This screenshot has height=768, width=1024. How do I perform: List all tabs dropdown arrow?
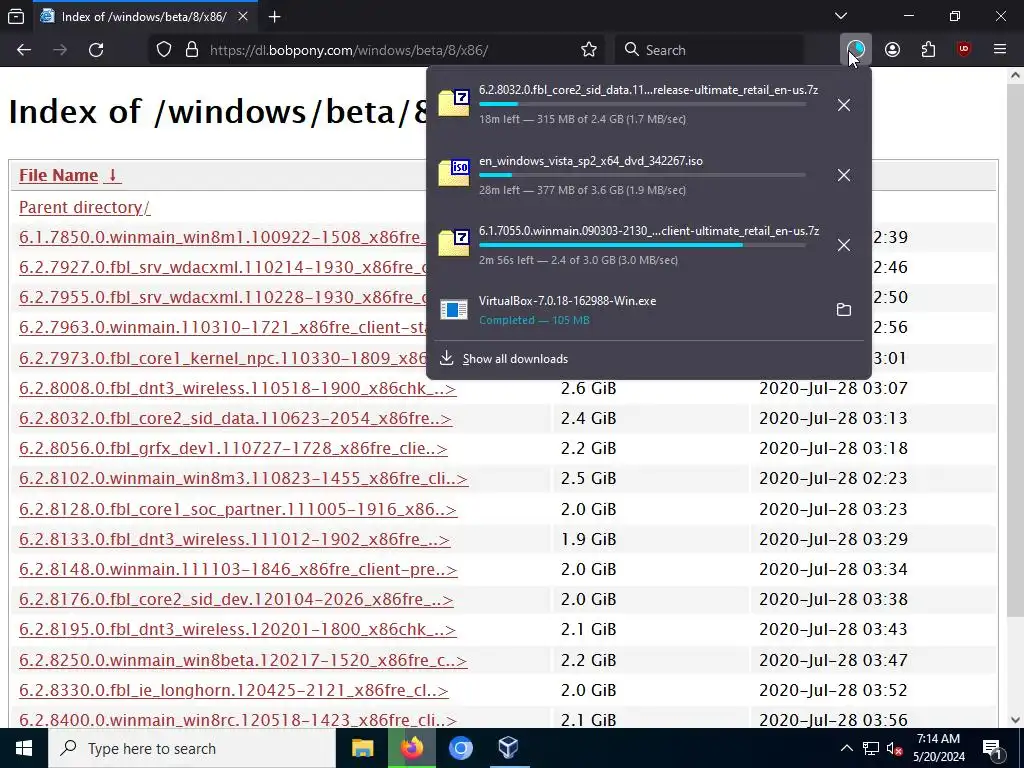tap(841, 16)
